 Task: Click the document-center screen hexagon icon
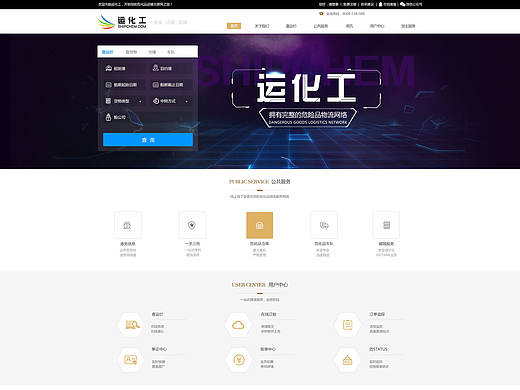tap(131, 360)
